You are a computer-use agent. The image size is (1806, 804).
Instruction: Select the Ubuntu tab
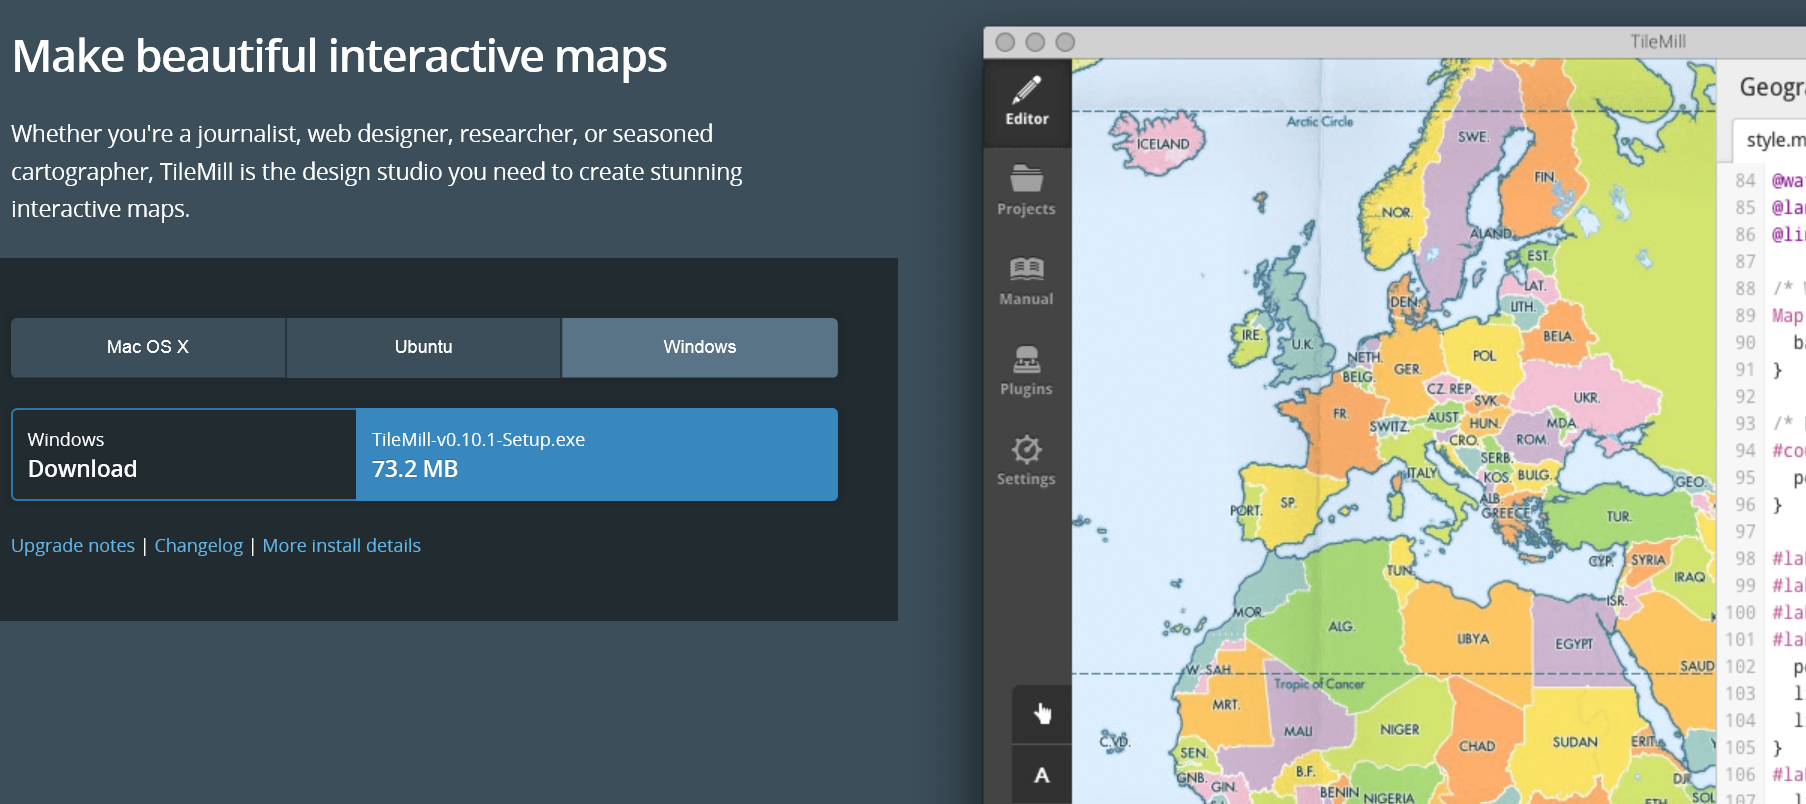[424, 347]
